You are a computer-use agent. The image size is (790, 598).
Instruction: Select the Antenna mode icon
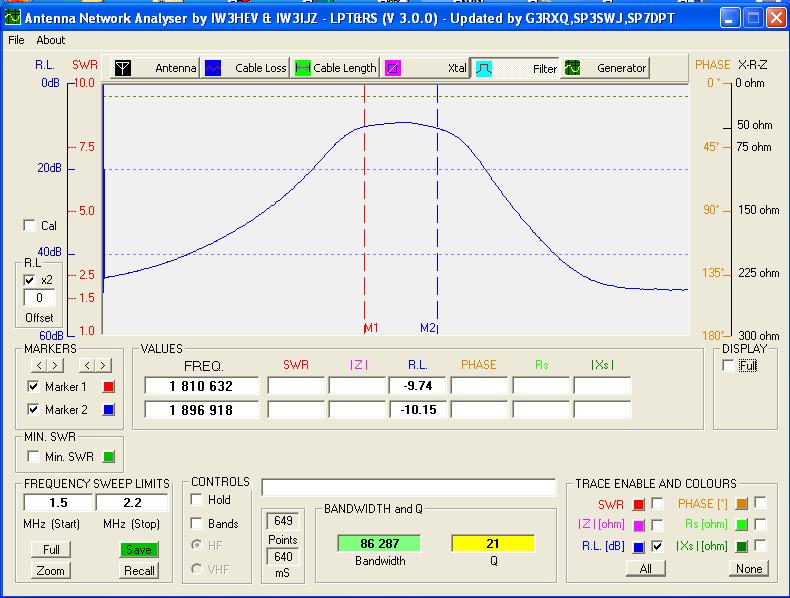tap(123, 68)
